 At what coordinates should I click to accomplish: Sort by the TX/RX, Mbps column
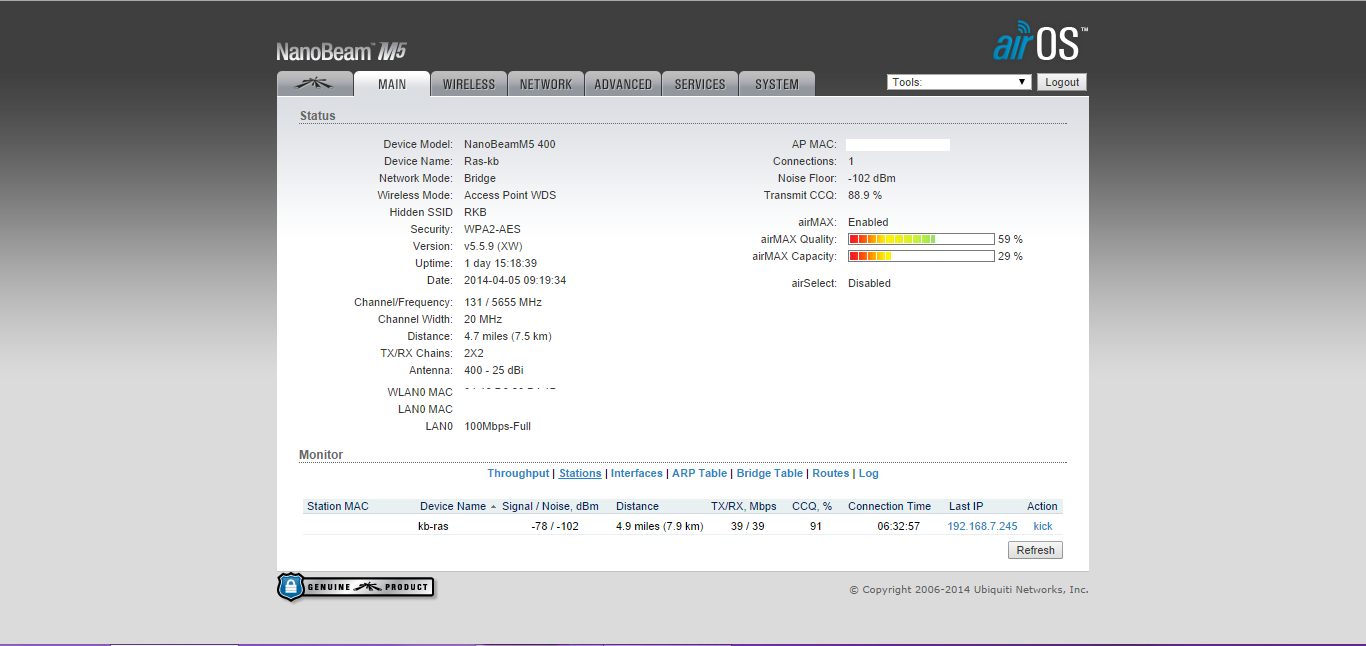coord(743,506)
